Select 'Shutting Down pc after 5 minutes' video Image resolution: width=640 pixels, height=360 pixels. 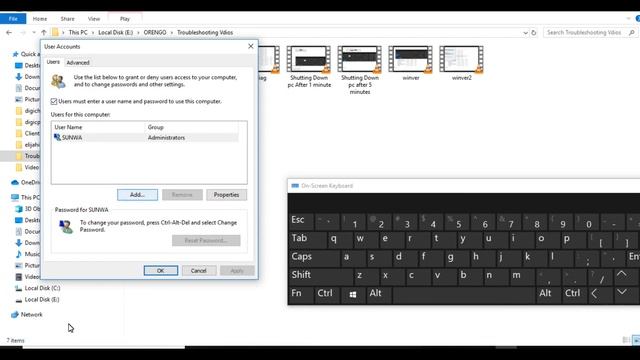coord(360,71)
